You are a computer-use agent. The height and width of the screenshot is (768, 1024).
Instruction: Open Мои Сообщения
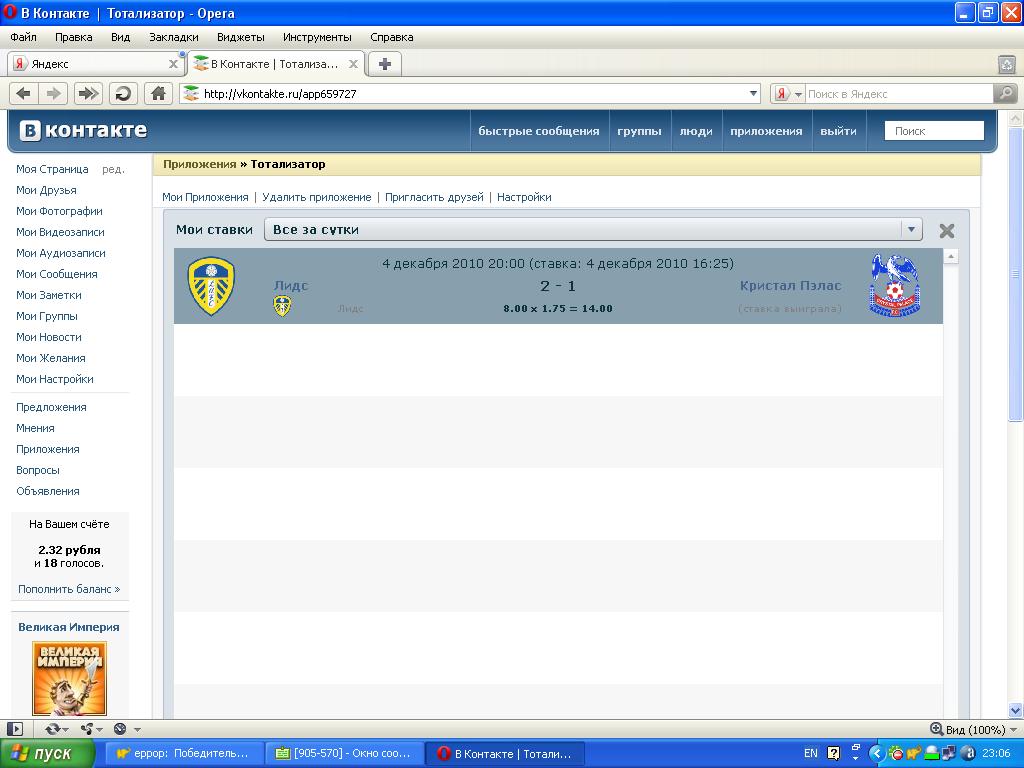click(57, 274)
